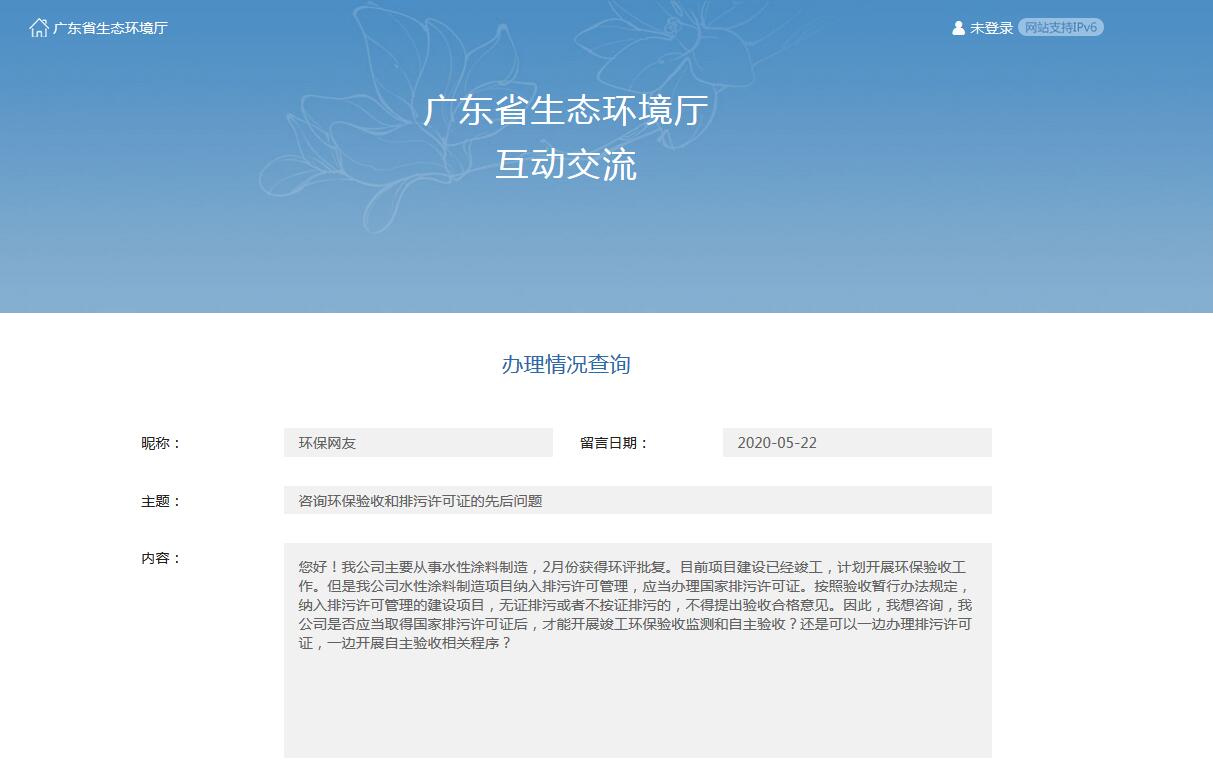This screenshot has width=1213, height=766.
Task: Click the 未登录 login link
Action: coord(991,28)
